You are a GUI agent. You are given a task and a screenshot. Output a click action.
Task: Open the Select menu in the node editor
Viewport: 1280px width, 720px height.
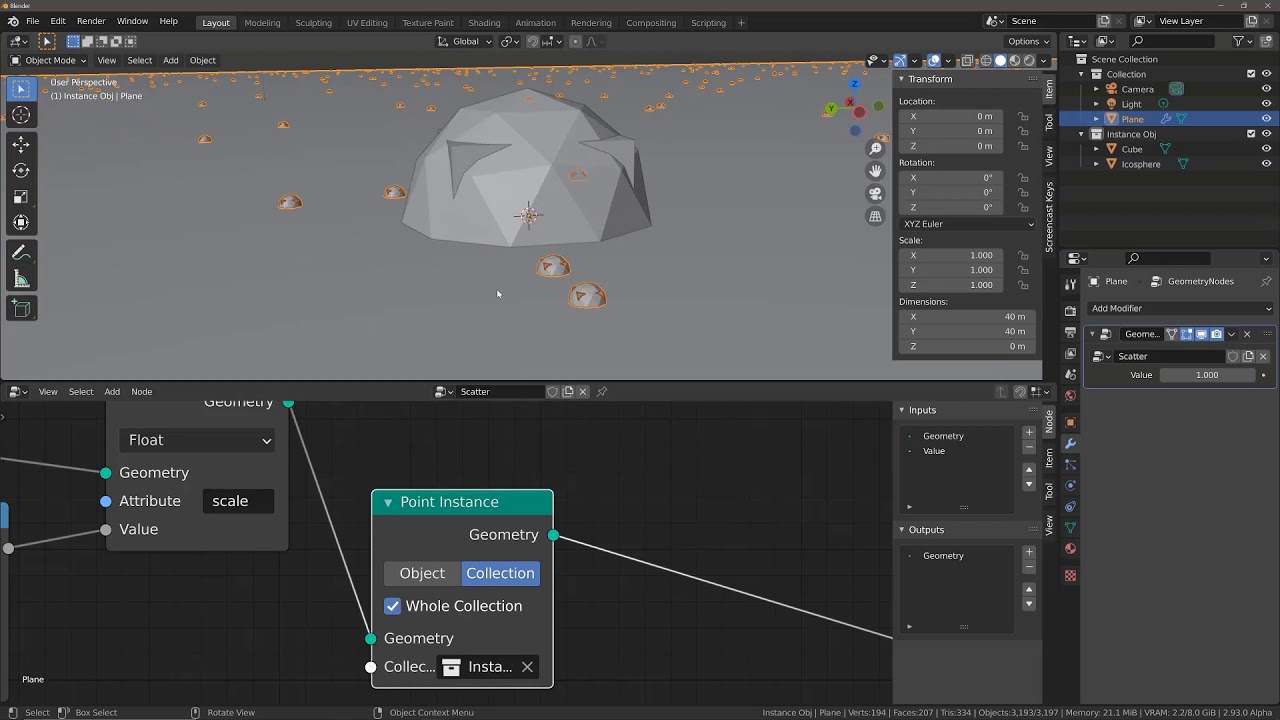tap(80, 391)
